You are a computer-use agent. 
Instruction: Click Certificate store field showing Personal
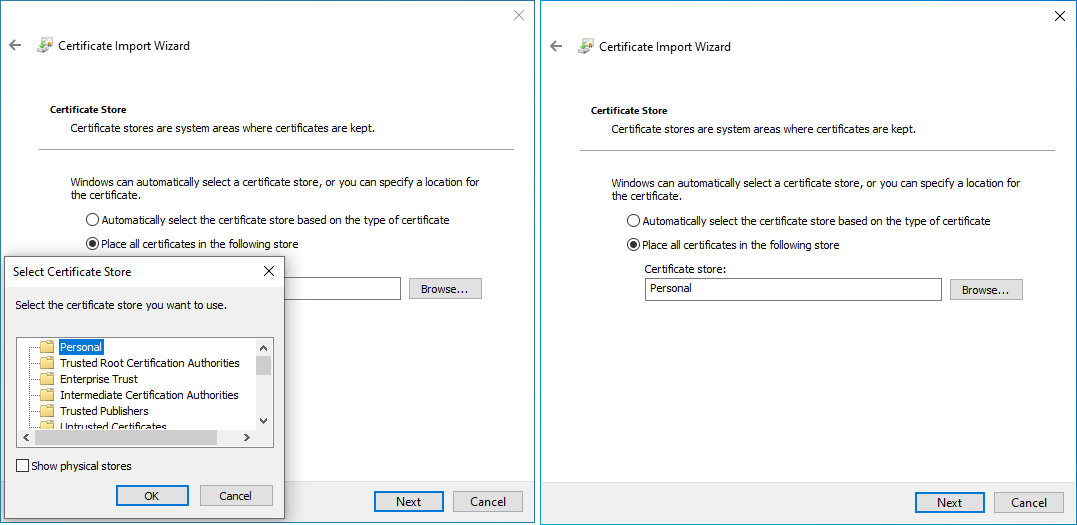[792, 289]
